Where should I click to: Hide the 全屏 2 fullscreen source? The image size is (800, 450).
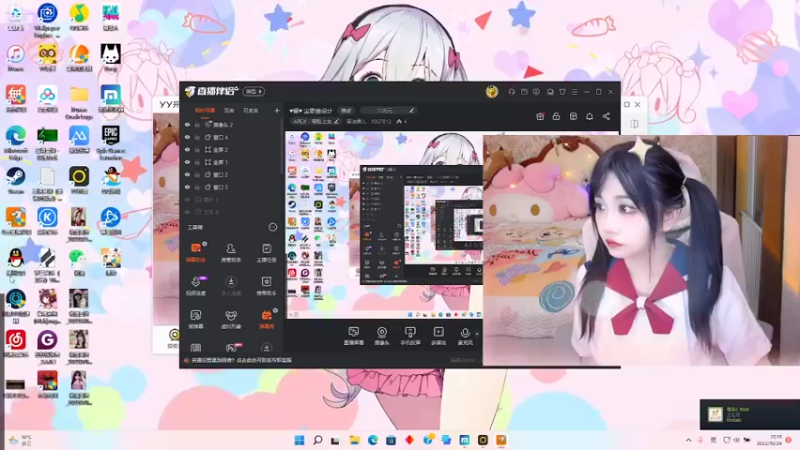[187, 149]
